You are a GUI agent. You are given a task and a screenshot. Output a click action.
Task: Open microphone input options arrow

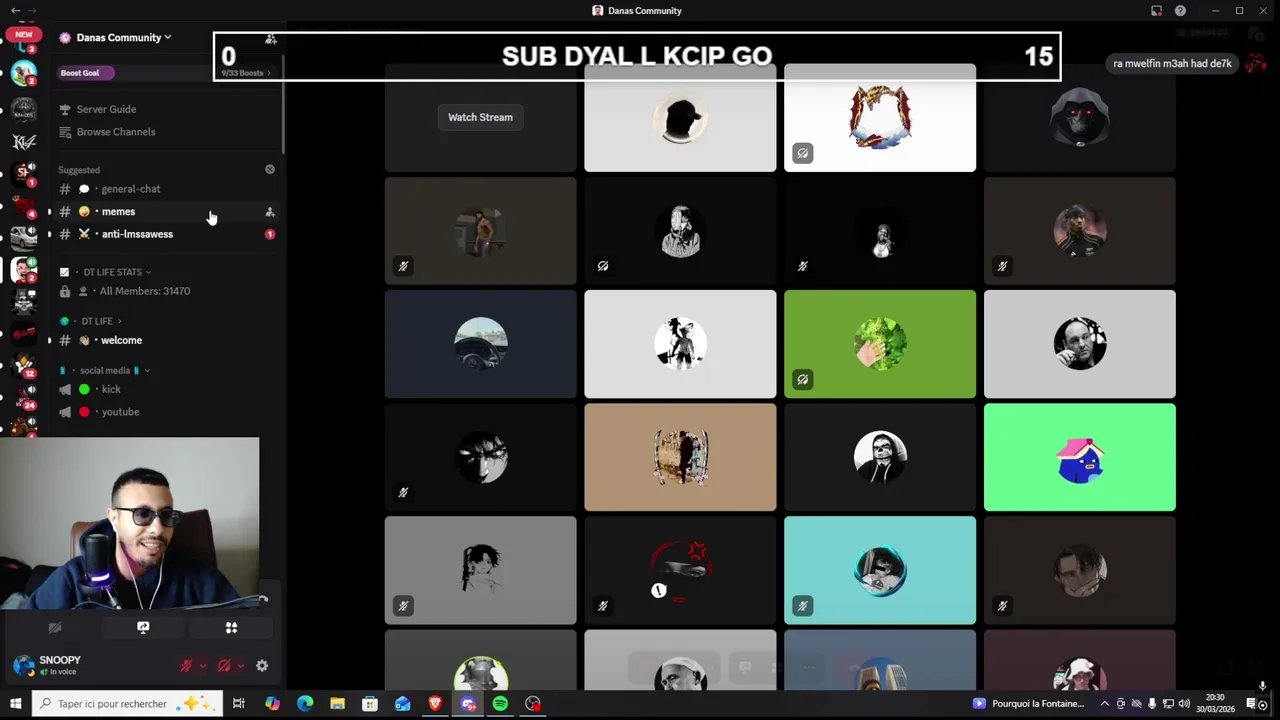(x=203, y=666)
